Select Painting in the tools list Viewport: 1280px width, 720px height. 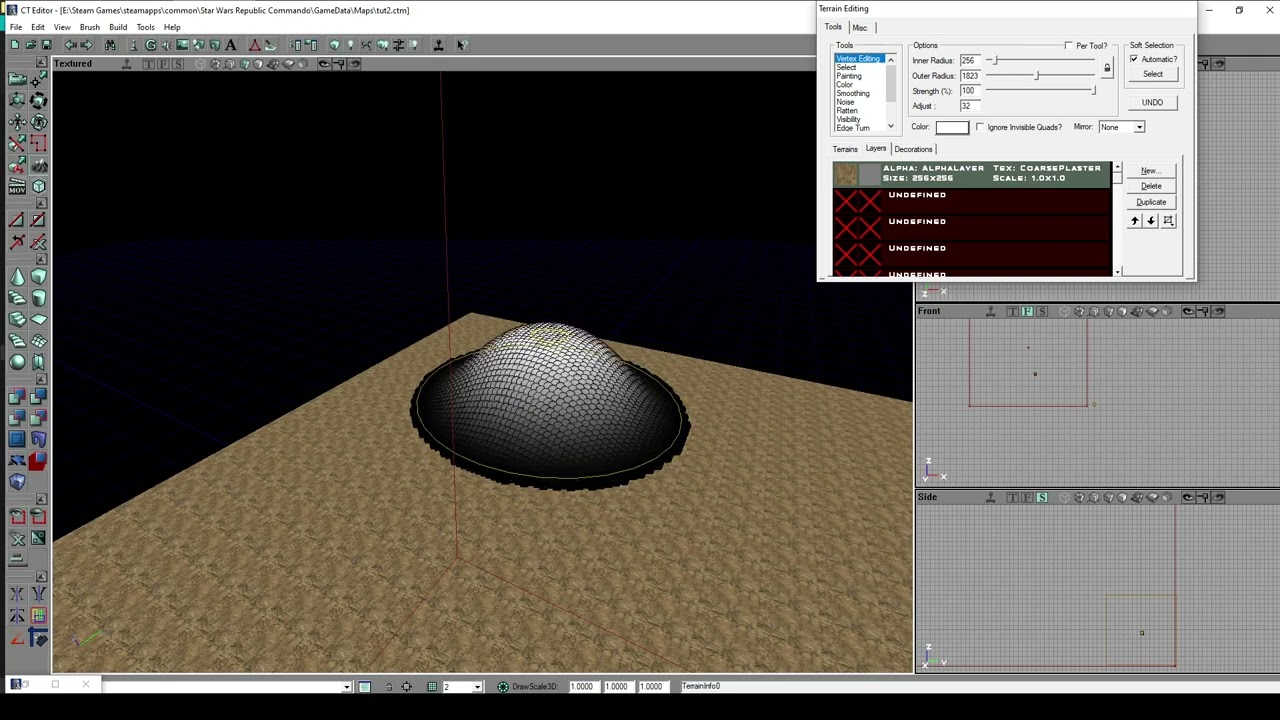point(849,76)
